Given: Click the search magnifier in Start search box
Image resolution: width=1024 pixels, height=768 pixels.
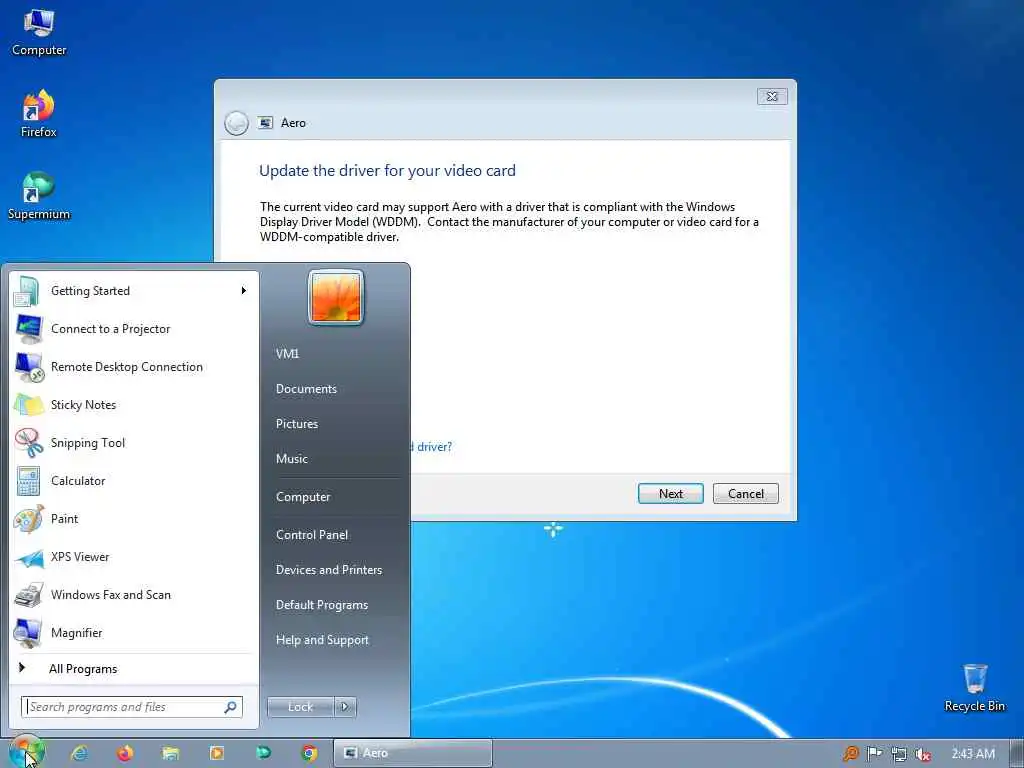Looking at the screenshot, I should tap(231, 707).
